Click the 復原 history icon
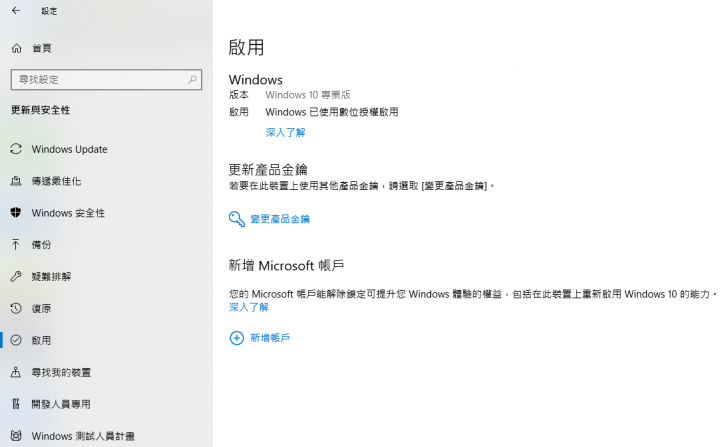The height and width of the screenshot is (447, 720). 16,308
